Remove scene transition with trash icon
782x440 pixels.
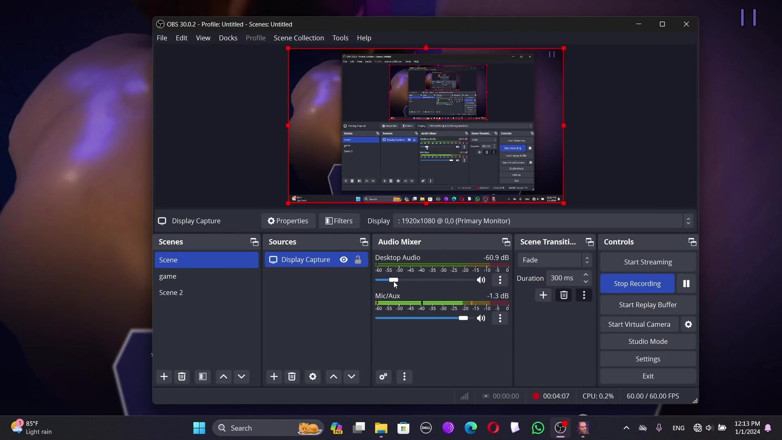tap(564, 295)
